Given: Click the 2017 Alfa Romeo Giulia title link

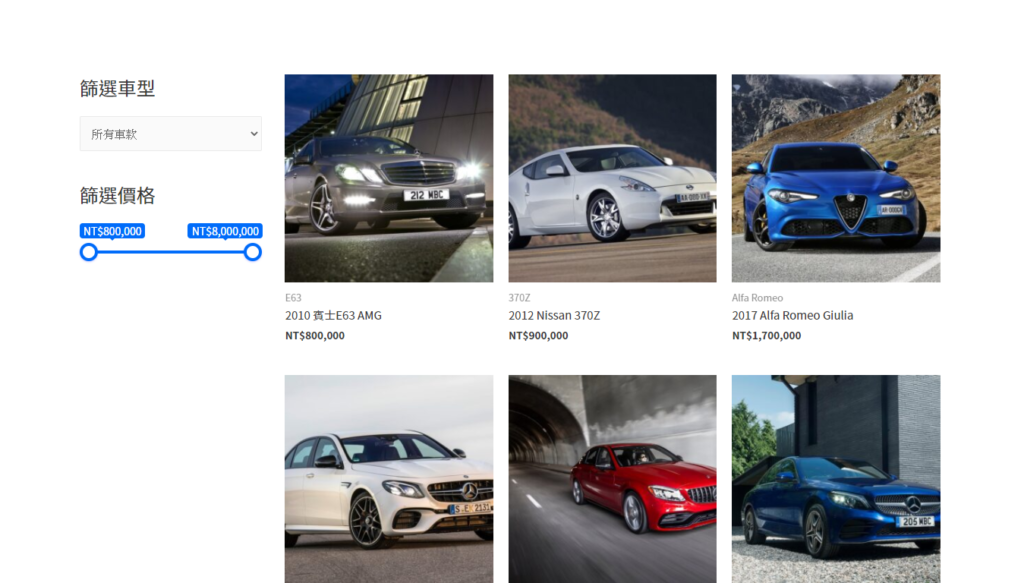Looking at the screenshot, I should pyautogui.click(x=792, y=315).
